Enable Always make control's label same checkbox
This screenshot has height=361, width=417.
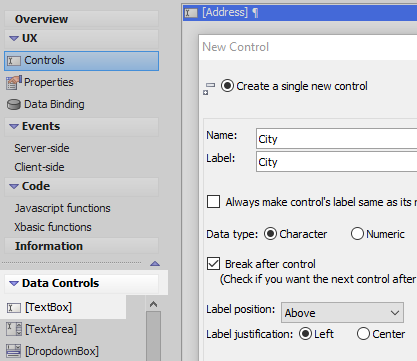pos(213,202)
